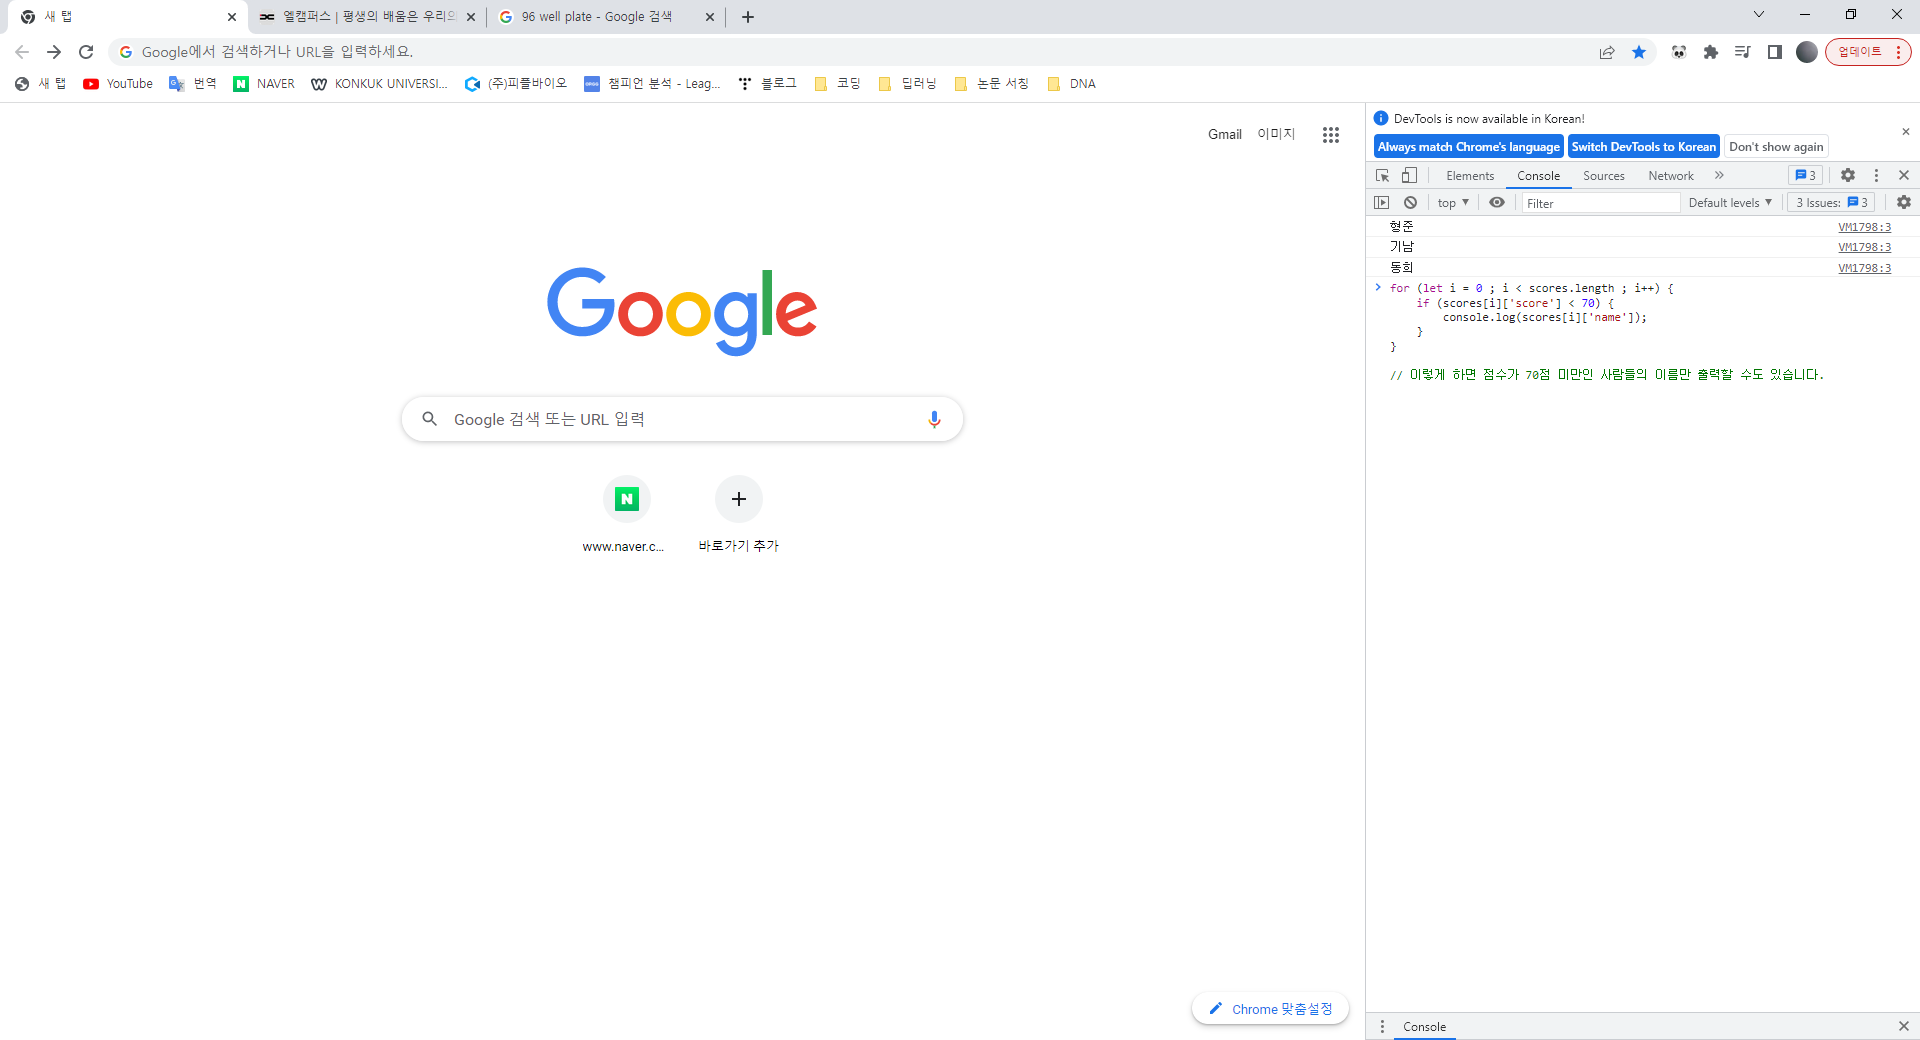Open the console drawer three-dot menu
1920x1040 pixels.
1383,1027
